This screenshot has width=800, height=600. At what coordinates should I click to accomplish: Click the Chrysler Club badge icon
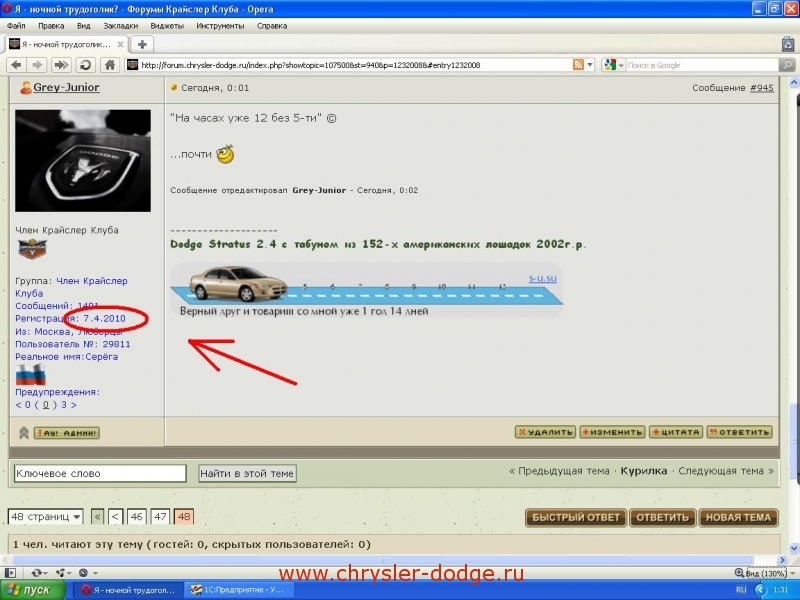tap(32, 249)
